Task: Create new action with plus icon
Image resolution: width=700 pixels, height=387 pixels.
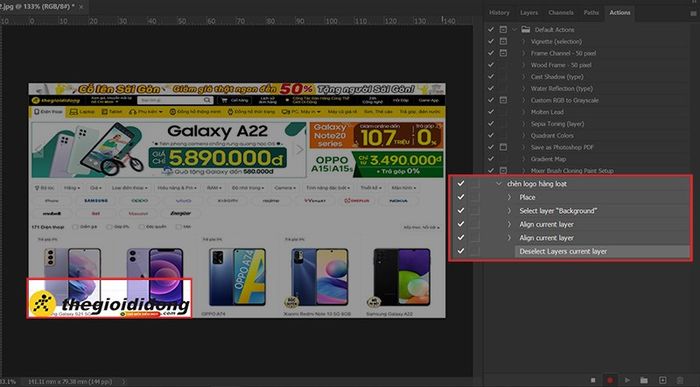Action: tap(662, 380)
